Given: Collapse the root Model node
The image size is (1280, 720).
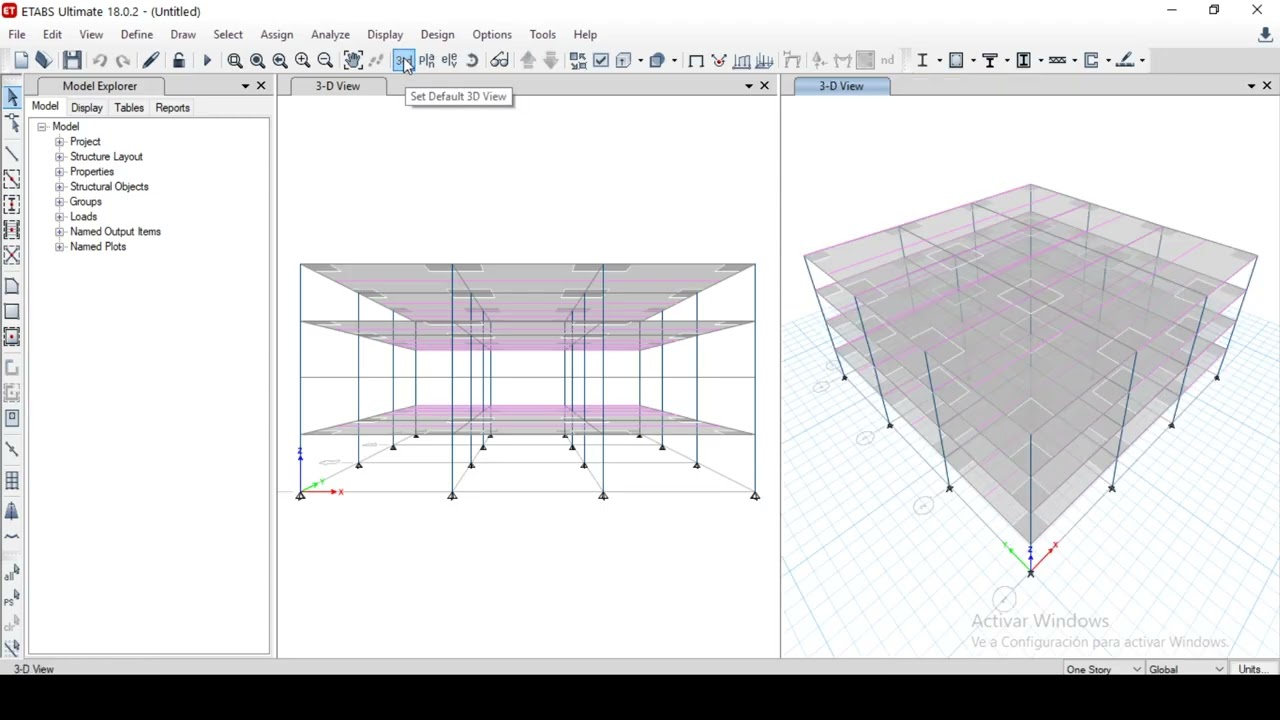Looking at the screenshot, I should pyautogui.click(x=42, y=127).
